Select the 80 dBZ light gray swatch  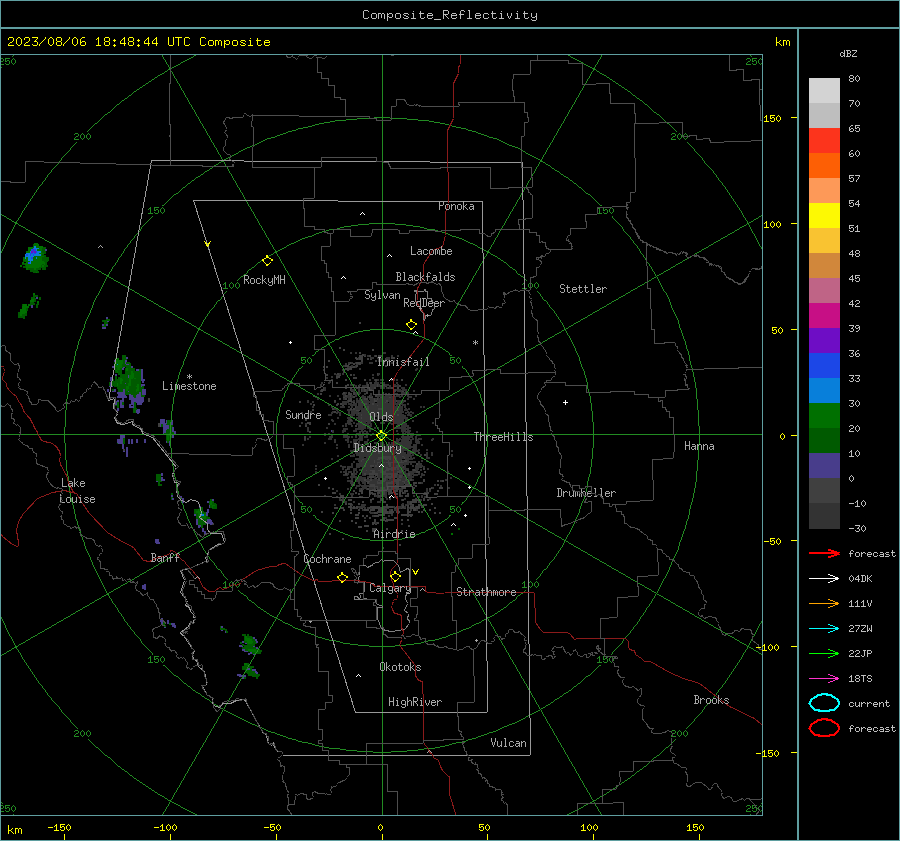coord(824,90)
